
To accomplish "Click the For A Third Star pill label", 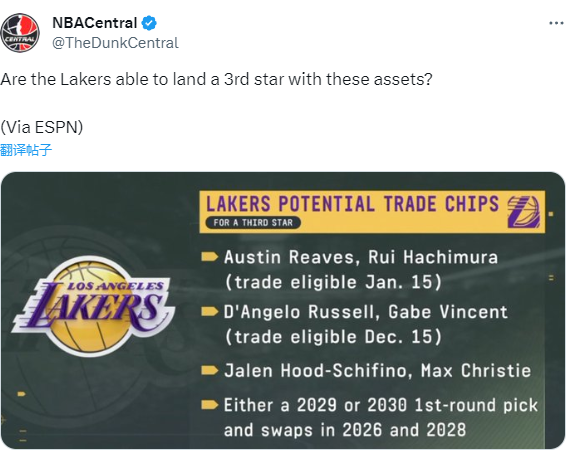I will click(253, 223).
